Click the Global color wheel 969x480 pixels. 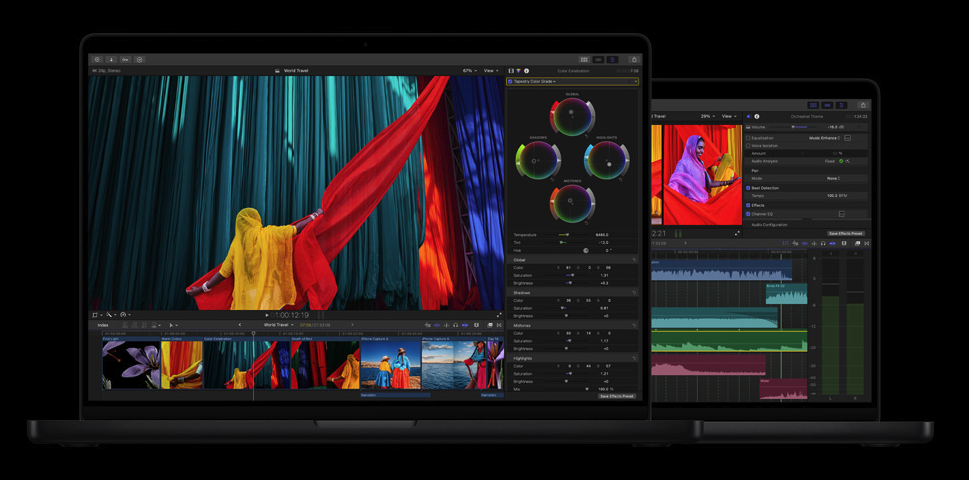coord(572,116)
